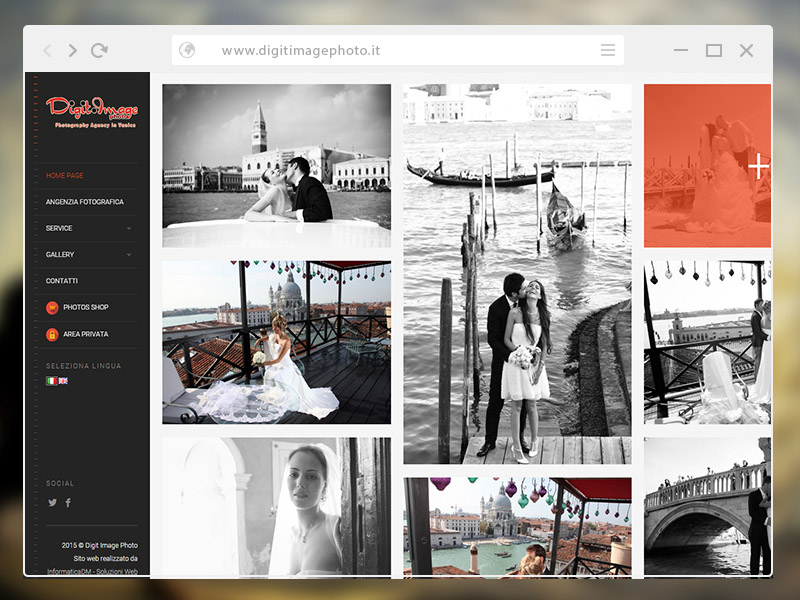Open color bride on terrace photo
800x600 pixels.
[277, 342]
